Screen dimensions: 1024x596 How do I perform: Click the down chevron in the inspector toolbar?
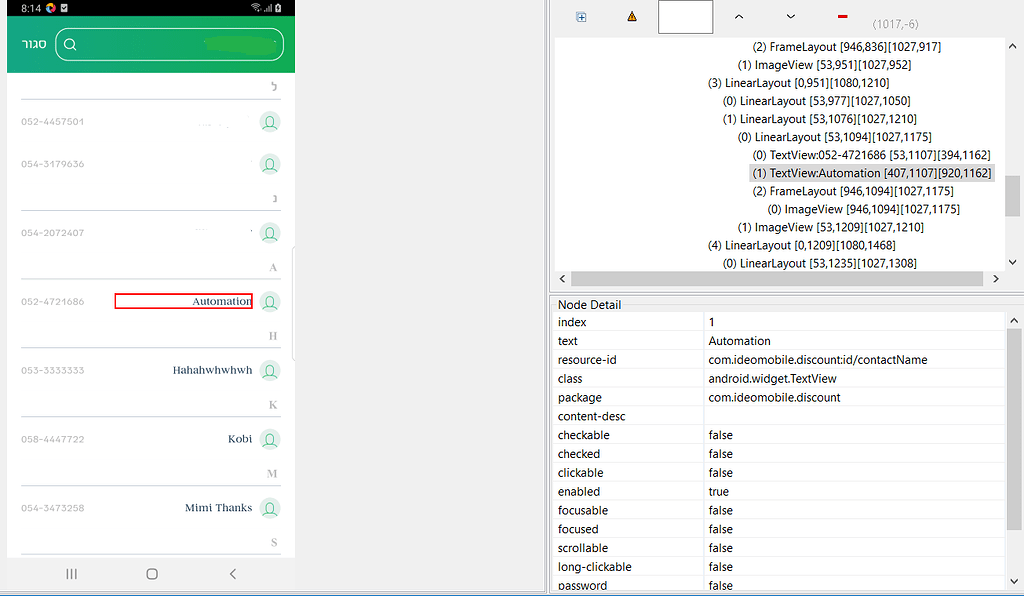[x=790, y=17]
